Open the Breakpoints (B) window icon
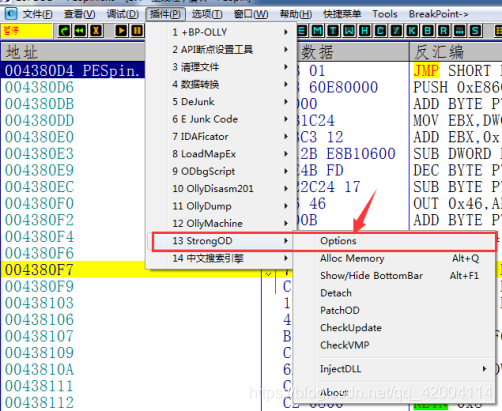 428,31
